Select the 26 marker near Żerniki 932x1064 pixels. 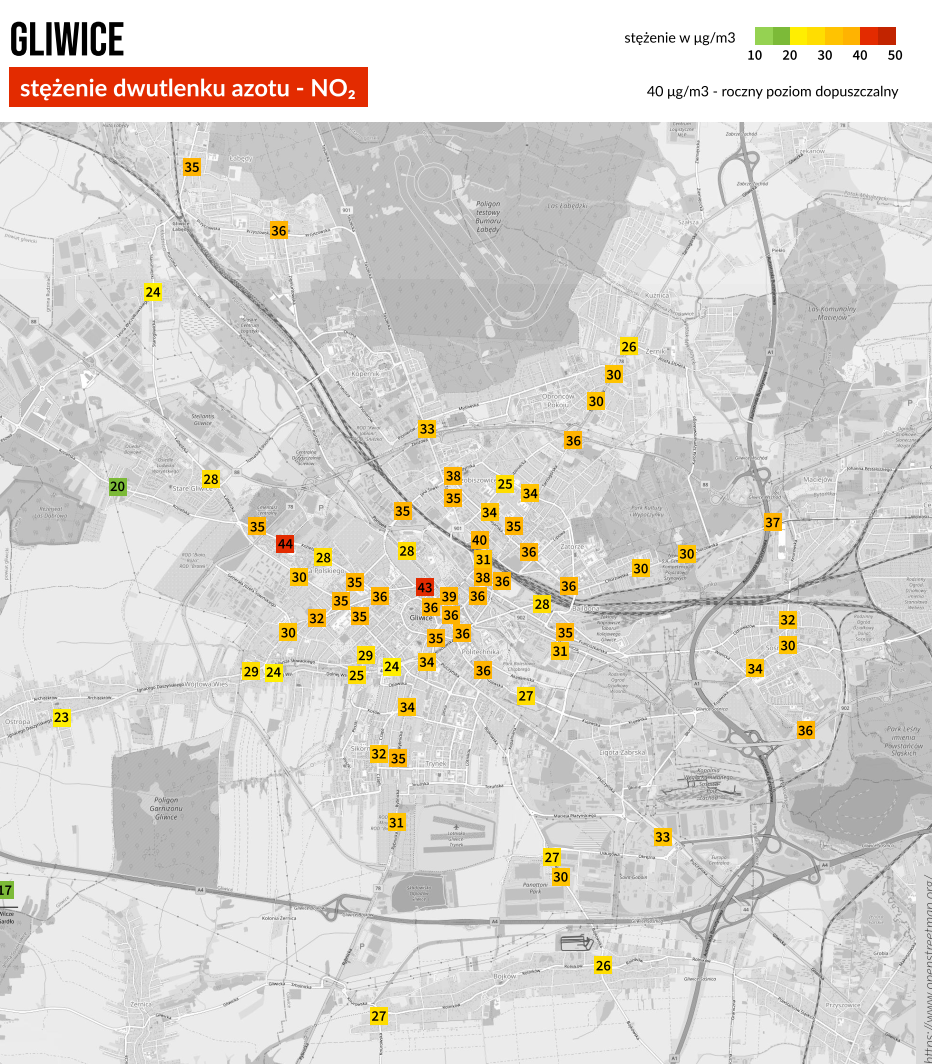(628, 347)
